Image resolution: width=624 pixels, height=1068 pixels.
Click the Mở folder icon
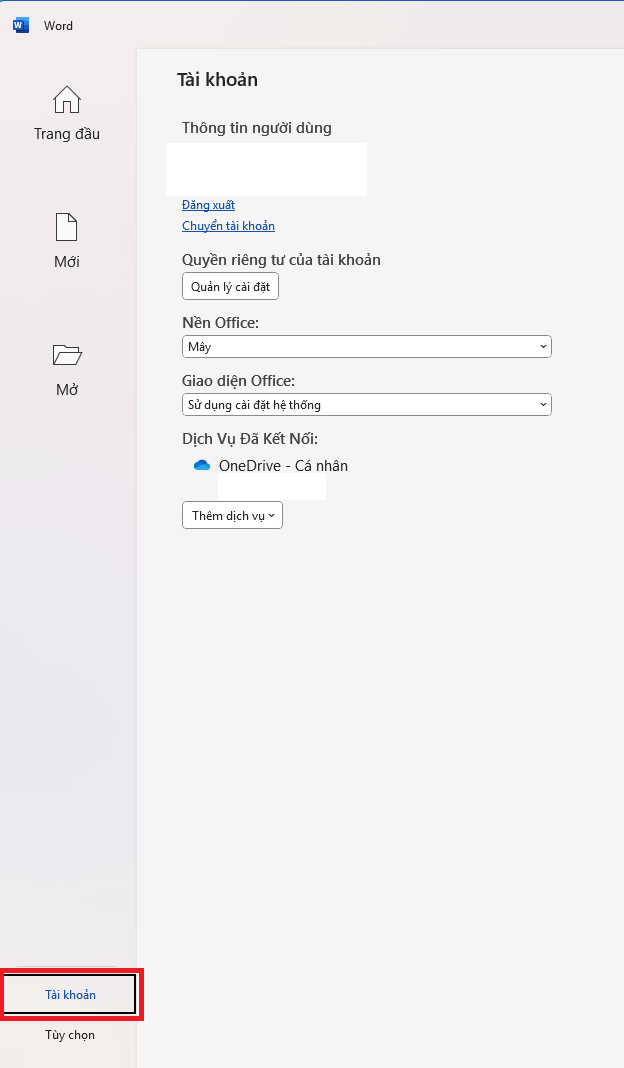(67, 355)
